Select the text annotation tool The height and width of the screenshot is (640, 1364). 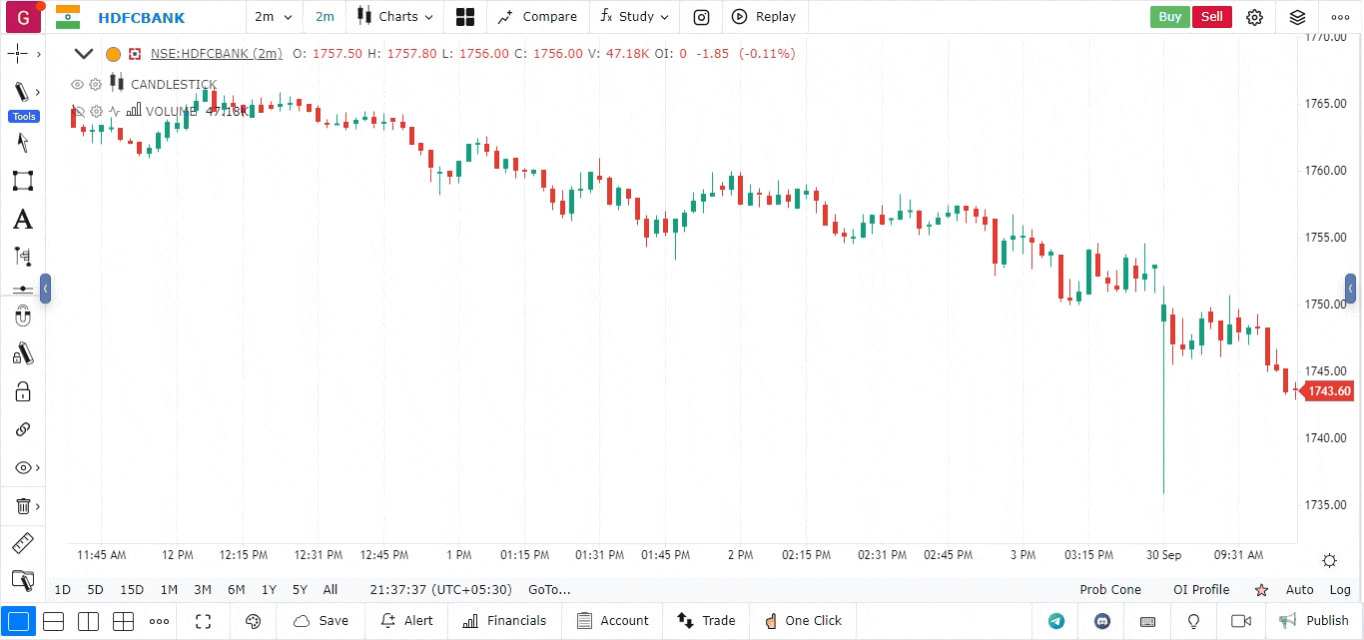click(x=22, y=220)
